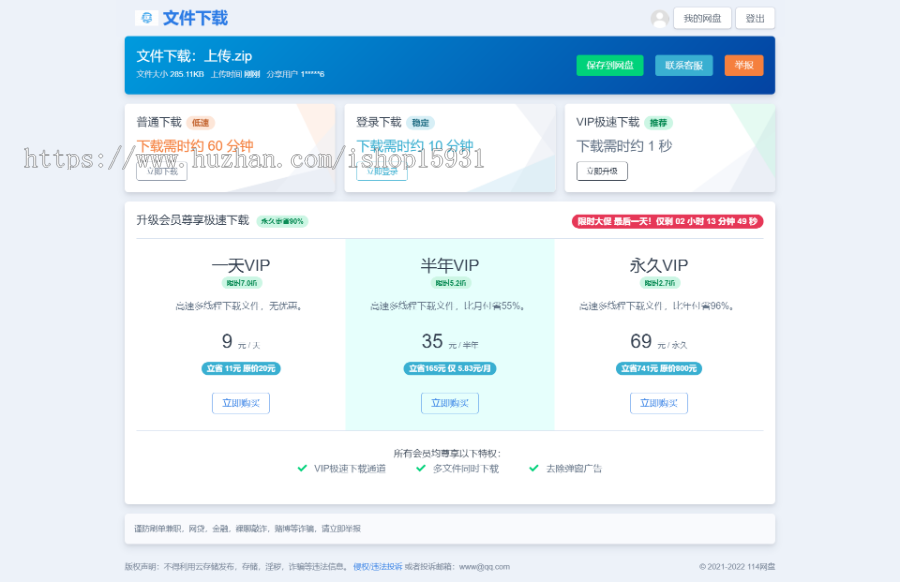Click the 登出 logout button

[x=755, y=18]
